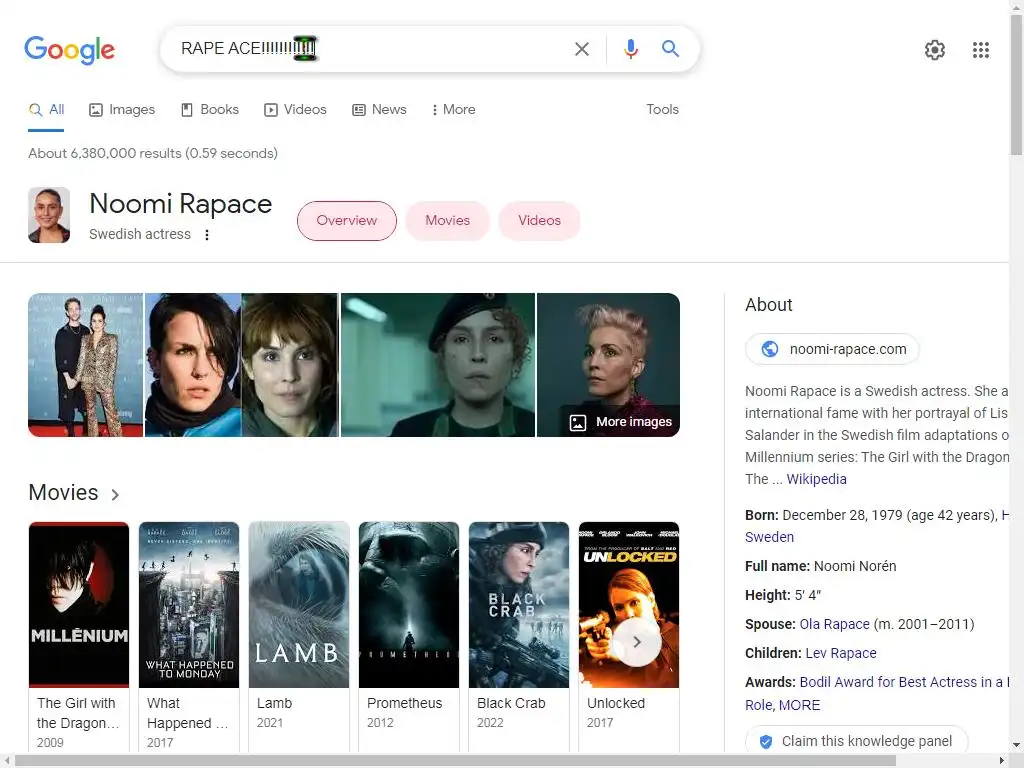Visit the noomi-rapace.com website
Viewport: 1024px width, 768px height.
pos(832,349)
